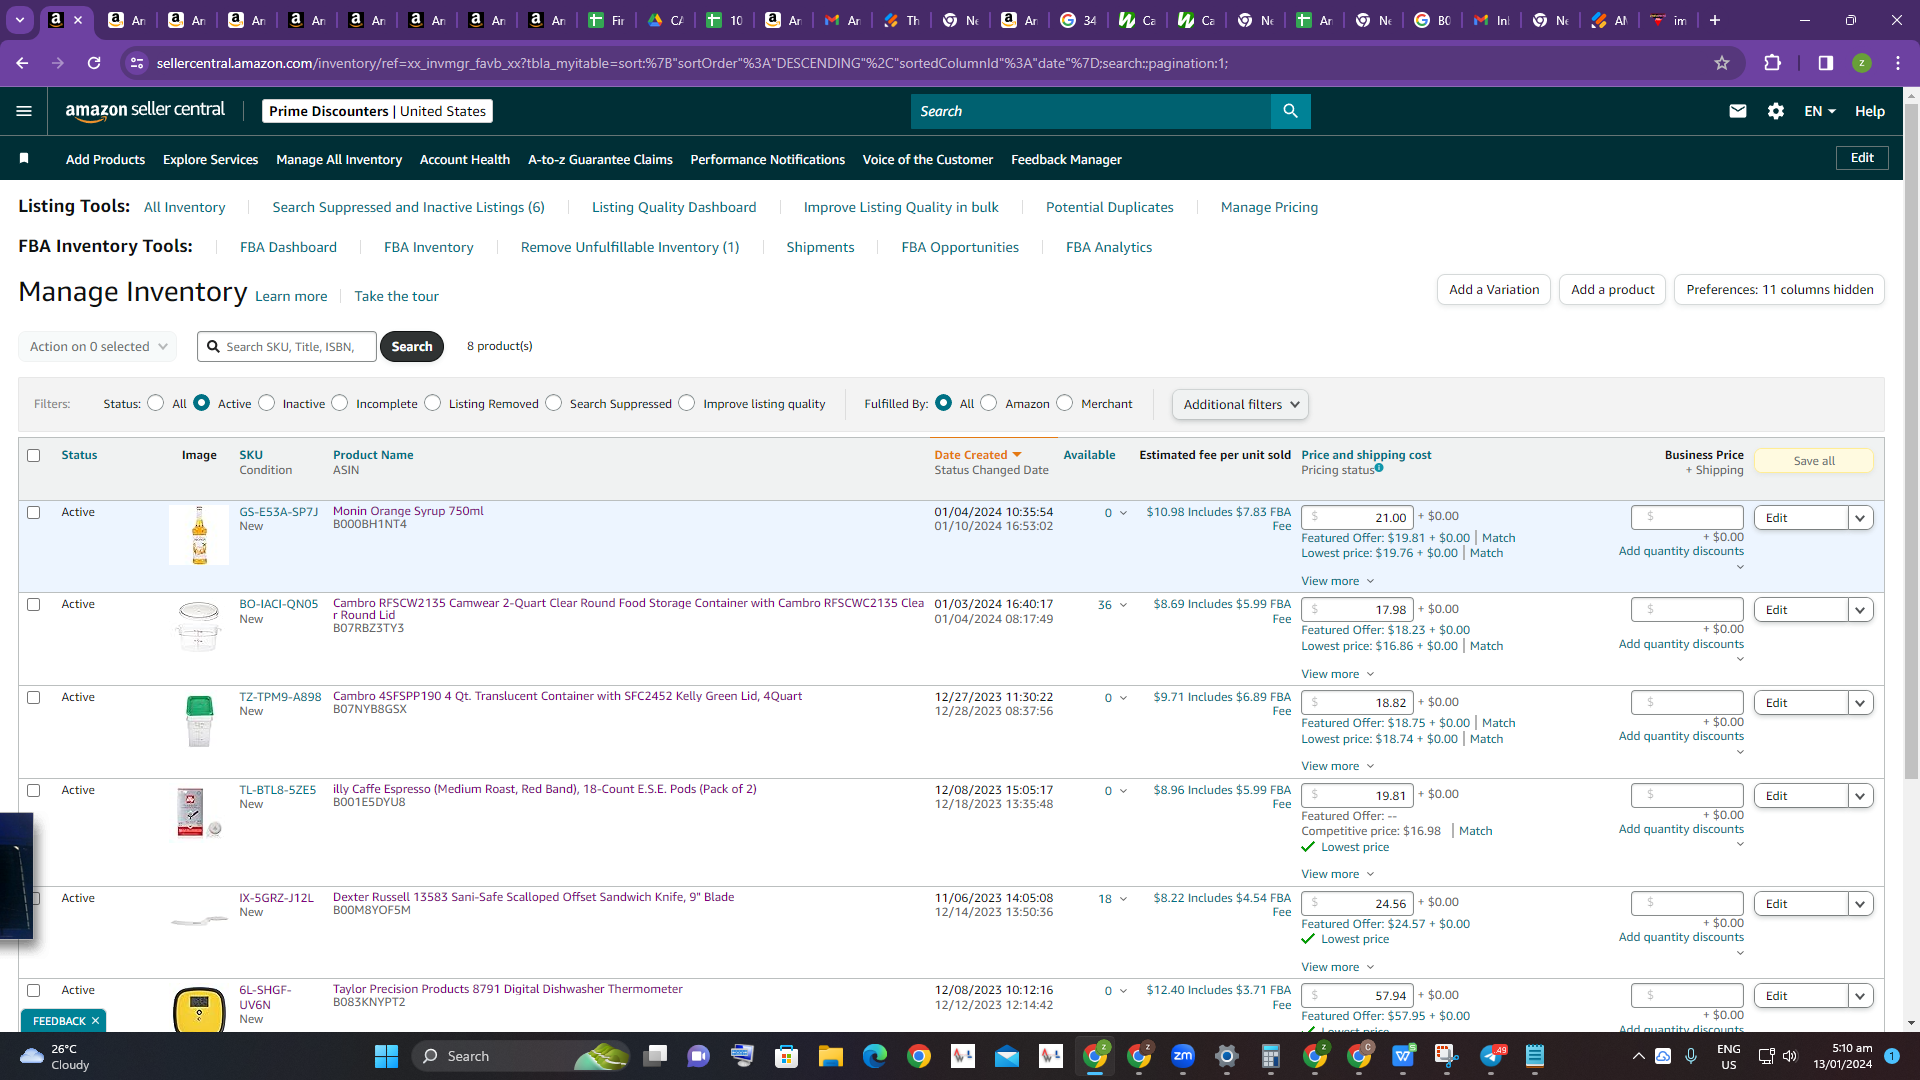Click the pricing status info icon
Image resolution: width=1920 pixels, height=1080 pixels.
1379,468
